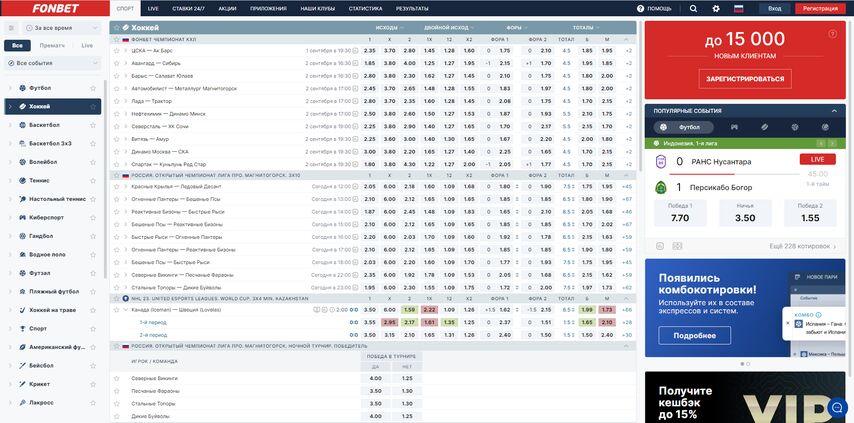The width and height of the screenshot is (854, 423).
Task: Open the Результаты tab
Action: click(412, 9)
